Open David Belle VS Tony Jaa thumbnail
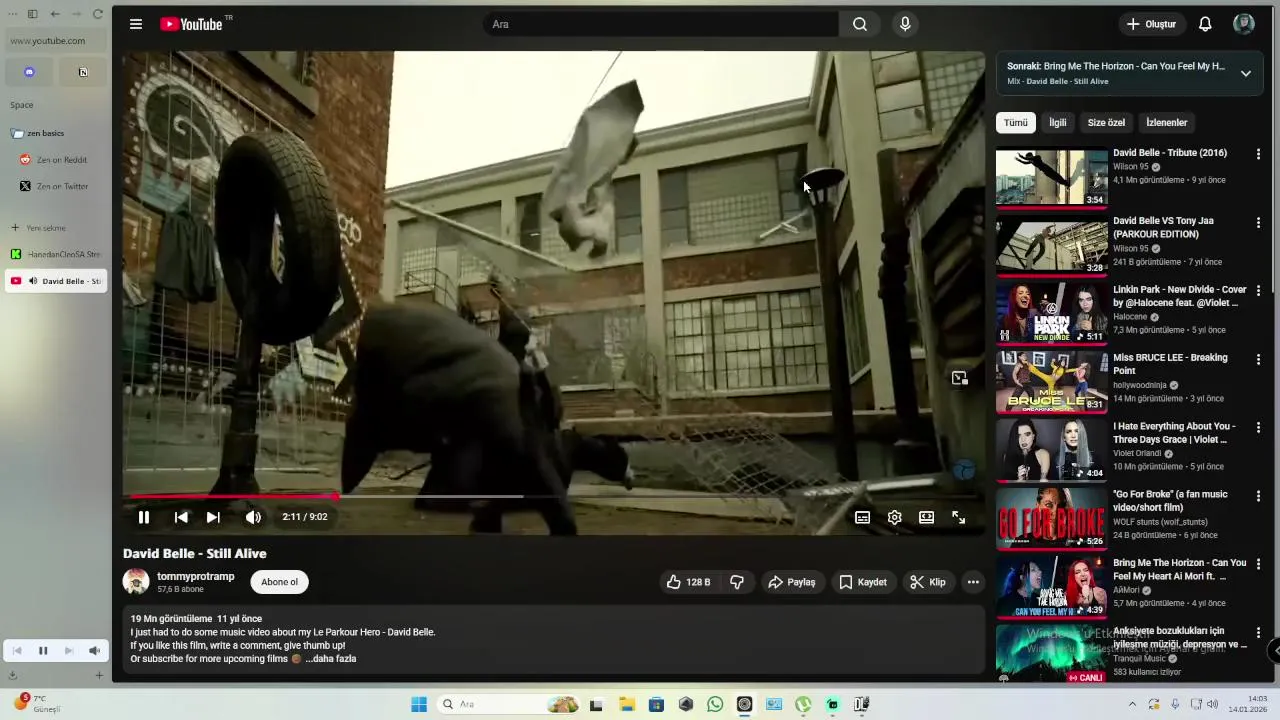The width and height of the screenshot is (1280, 720). click(x=1051, y=245)
